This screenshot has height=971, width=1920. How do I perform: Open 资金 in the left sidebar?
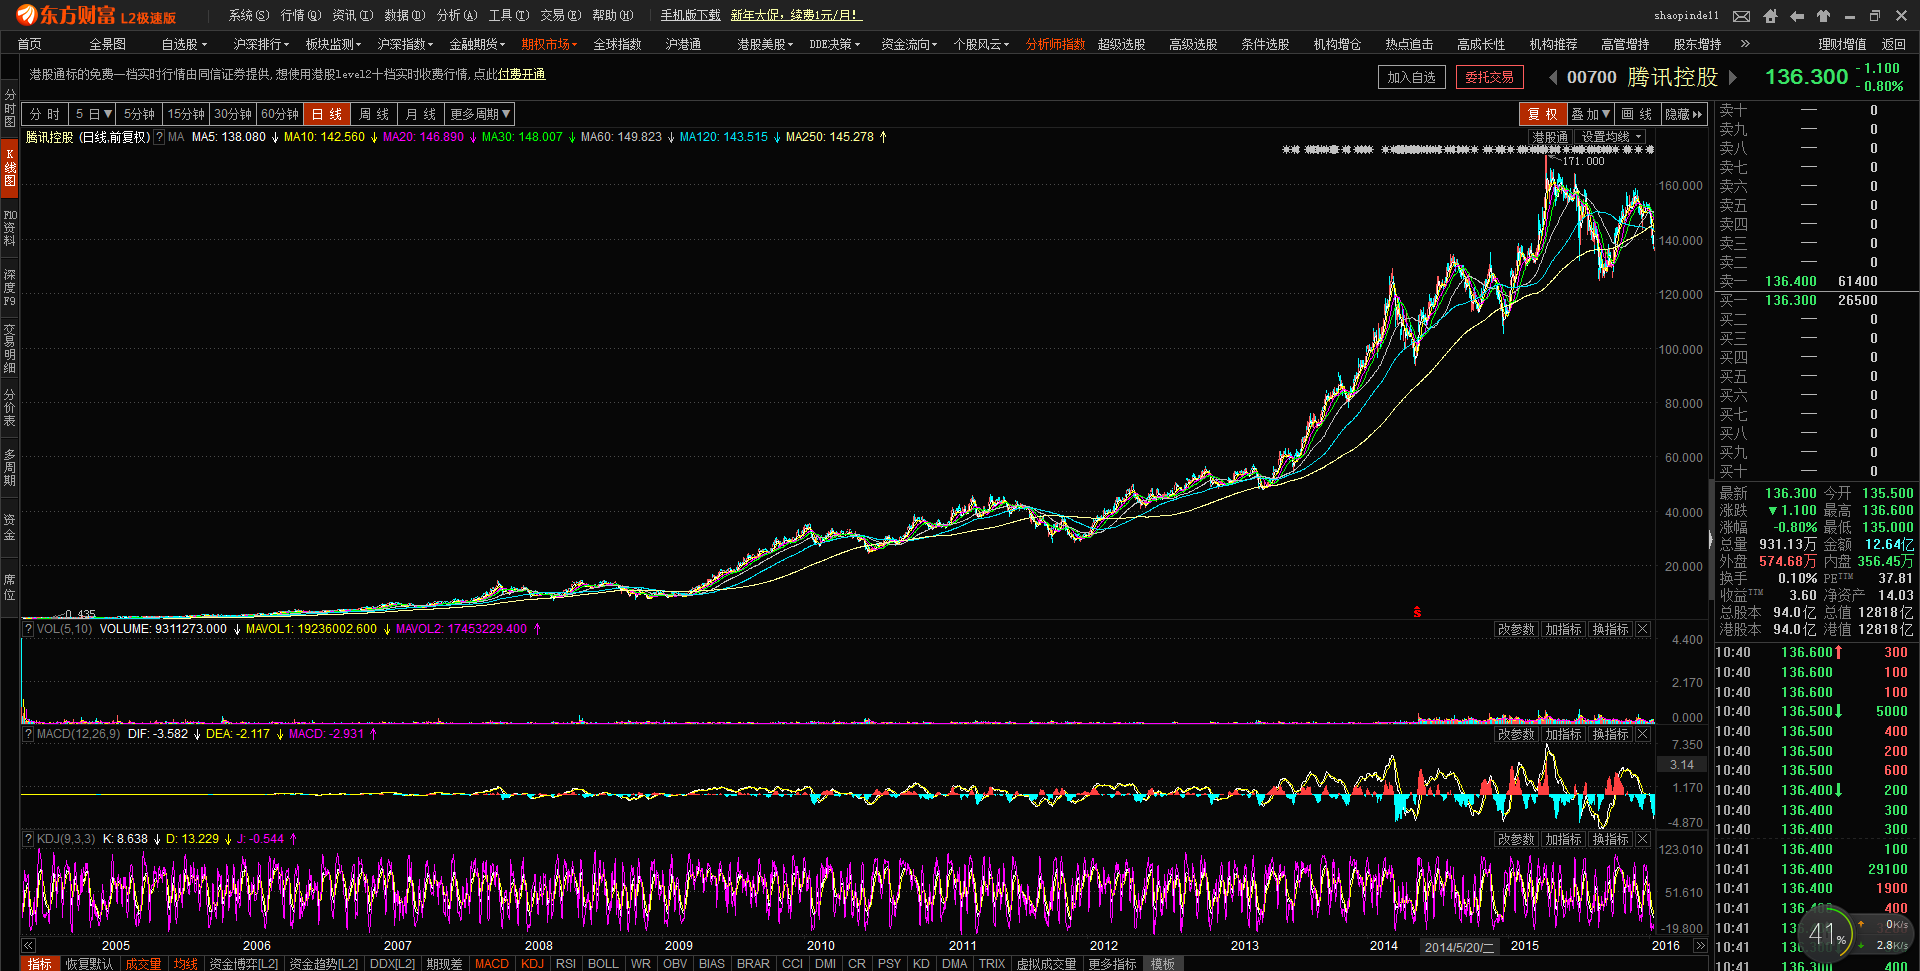click(10, 527)
